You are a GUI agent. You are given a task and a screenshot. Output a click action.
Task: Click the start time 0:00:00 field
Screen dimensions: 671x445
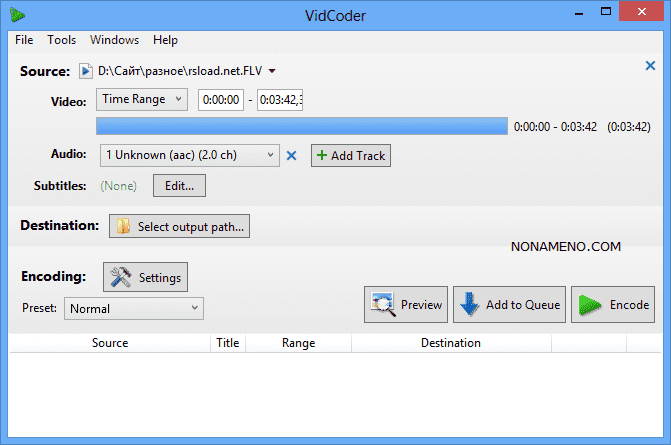coord(220,100)
